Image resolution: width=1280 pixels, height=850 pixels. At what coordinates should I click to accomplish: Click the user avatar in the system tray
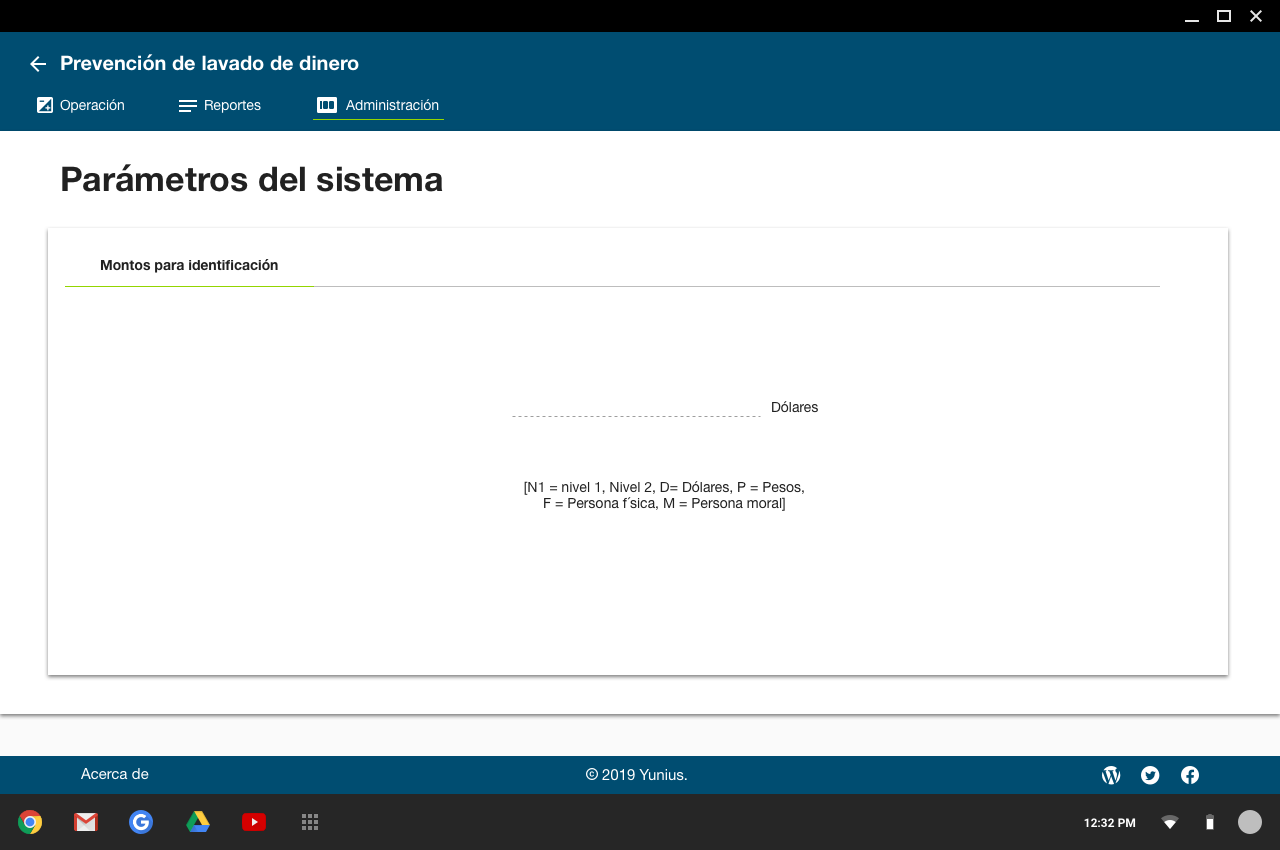tap(1250, 822)
